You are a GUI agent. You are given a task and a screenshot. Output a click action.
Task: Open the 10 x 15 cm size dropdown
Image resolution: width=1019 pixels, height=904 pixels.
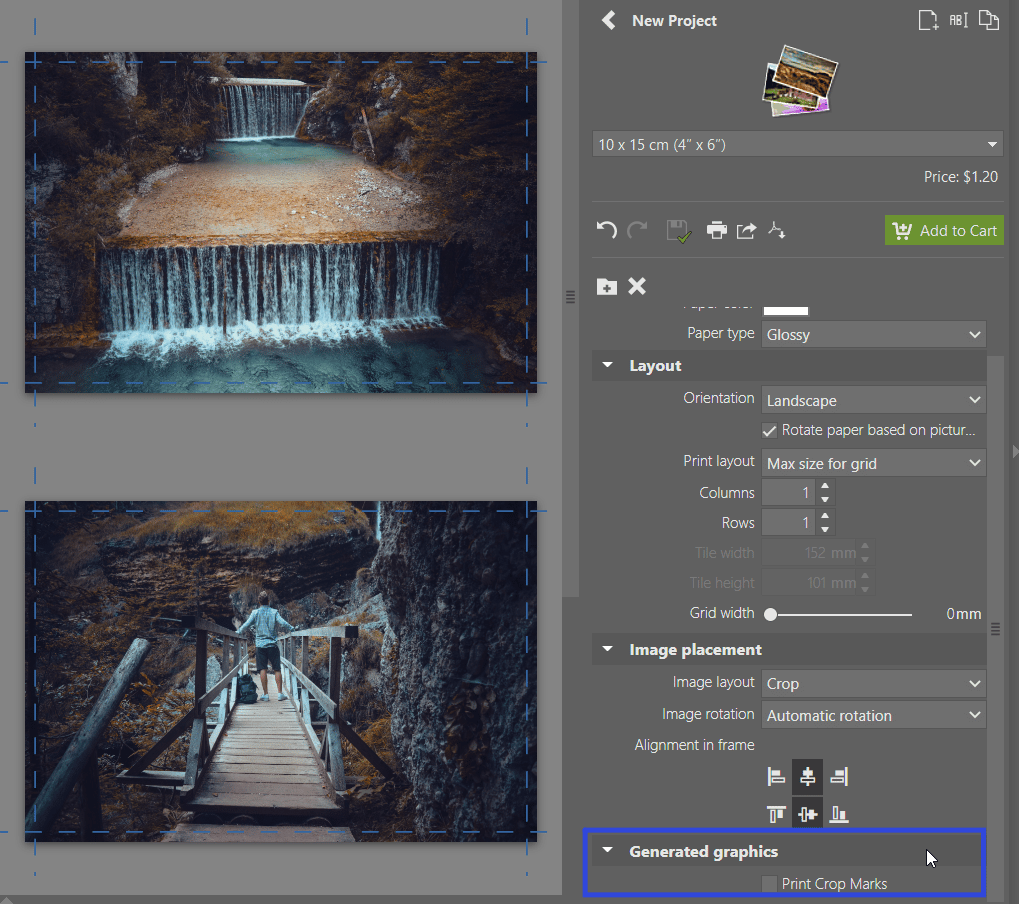(797, 144)
